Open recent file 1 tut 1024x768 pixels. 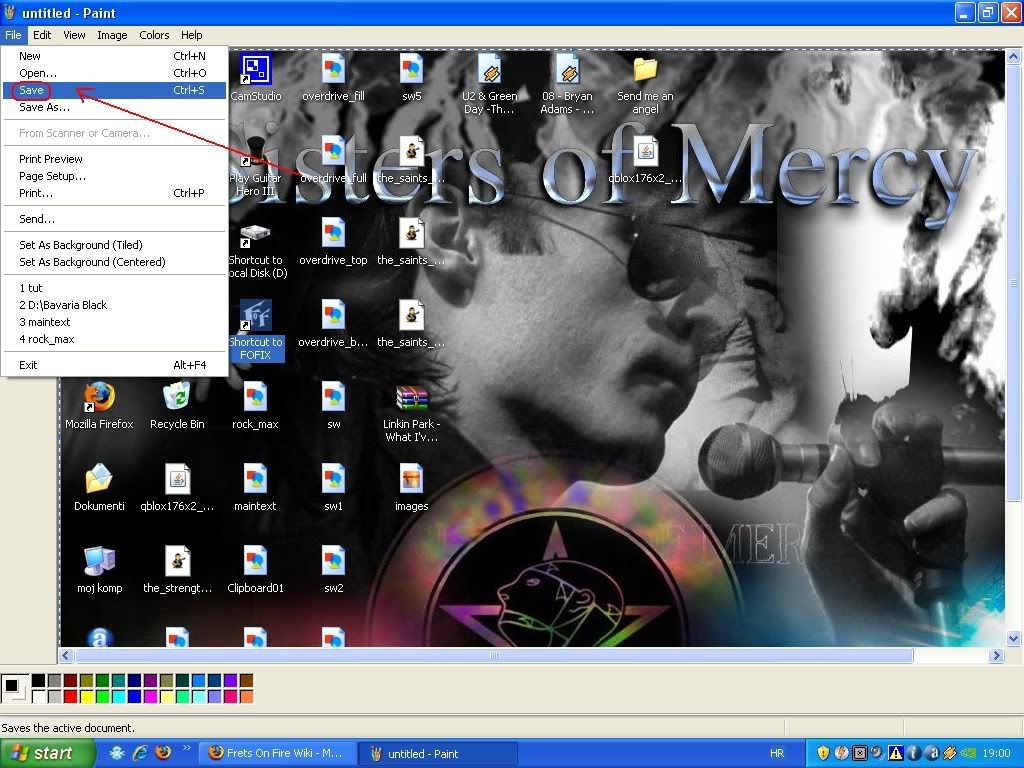pyautogui.click(x=114, y=288)
